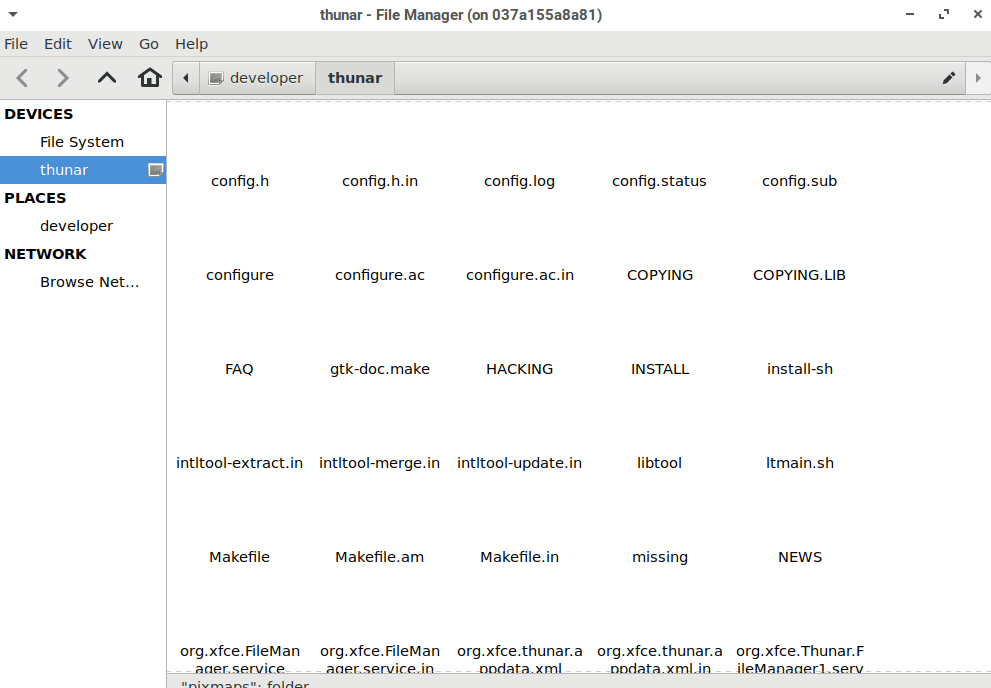
Task: Go to parent folder with up arrow
Action: [107, 78]
